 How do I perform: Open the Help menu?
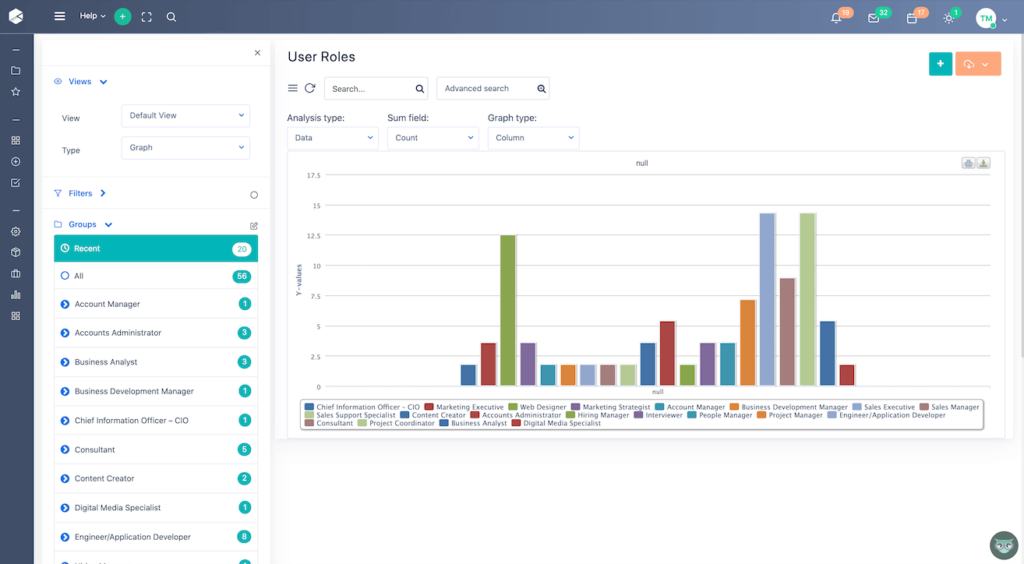click(x=92, y=16)
